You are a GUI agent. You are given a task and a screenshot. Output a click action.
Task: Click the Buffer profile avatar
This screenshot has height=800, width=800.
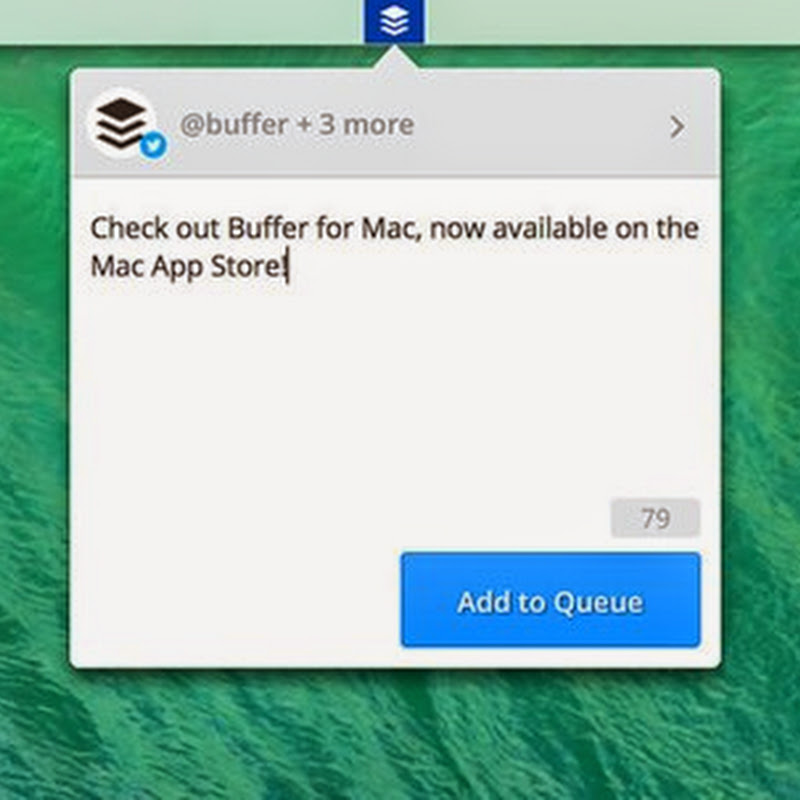click(121, 124)
